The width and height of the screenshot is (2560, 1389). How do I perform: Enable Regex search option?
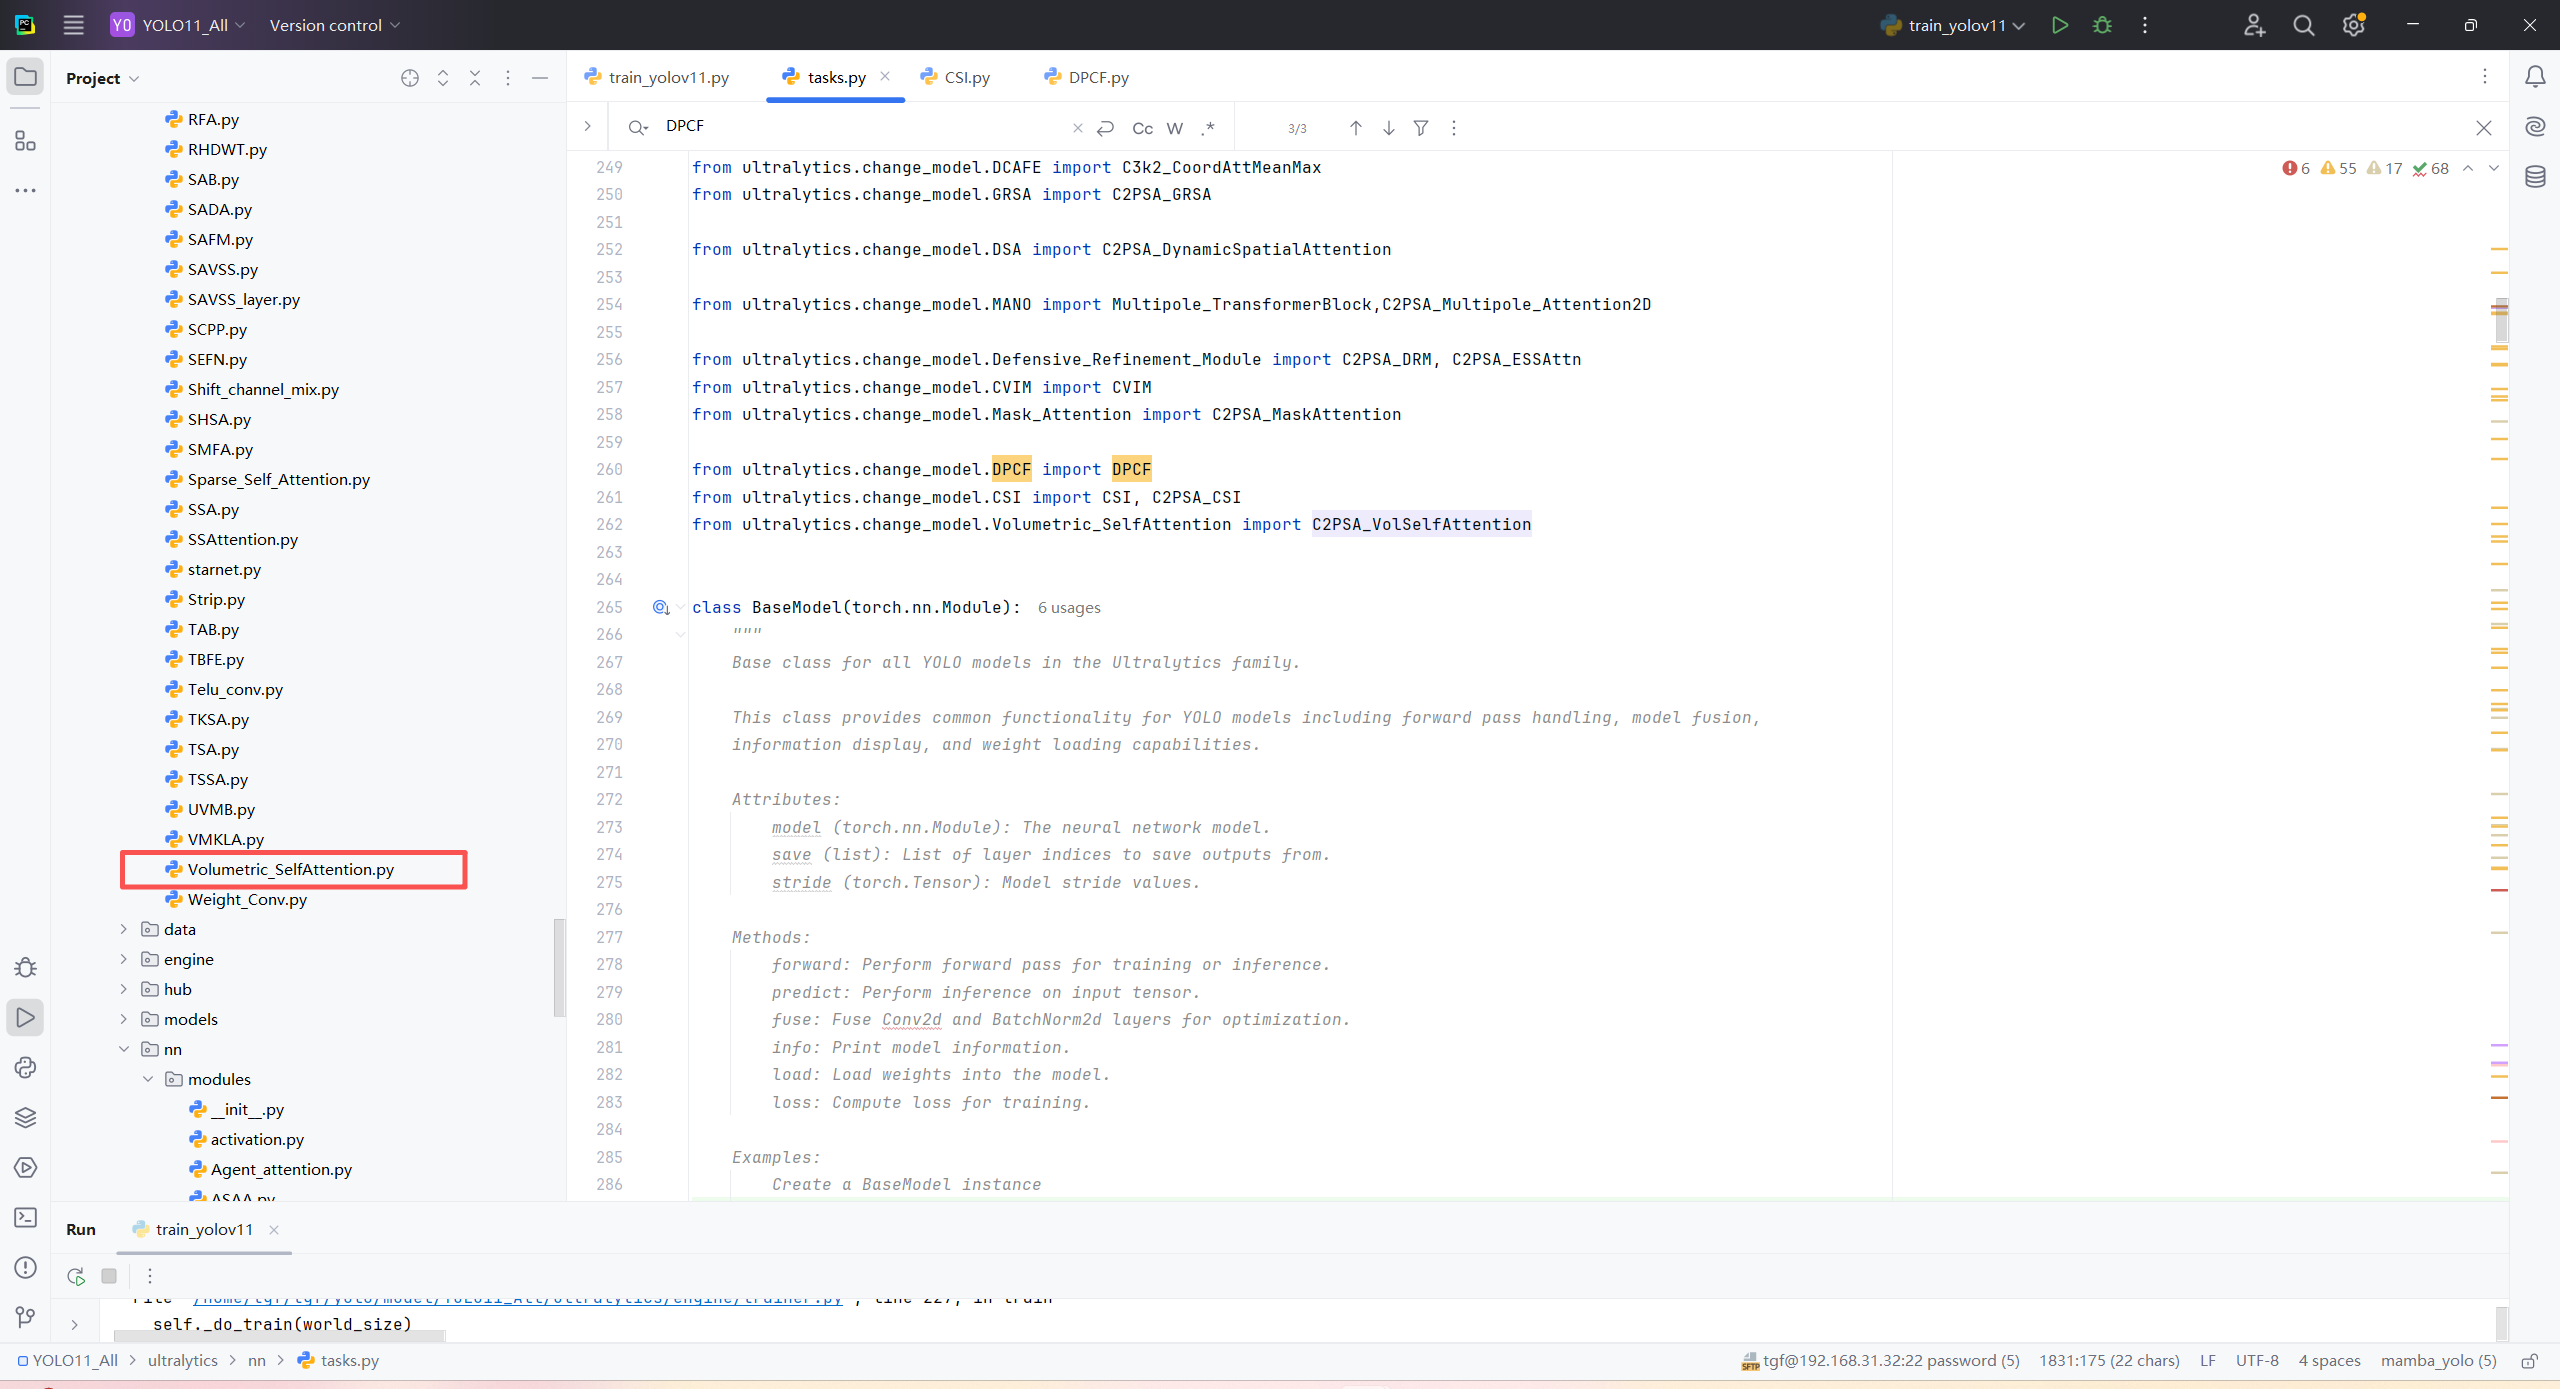tap(1208, 128)
